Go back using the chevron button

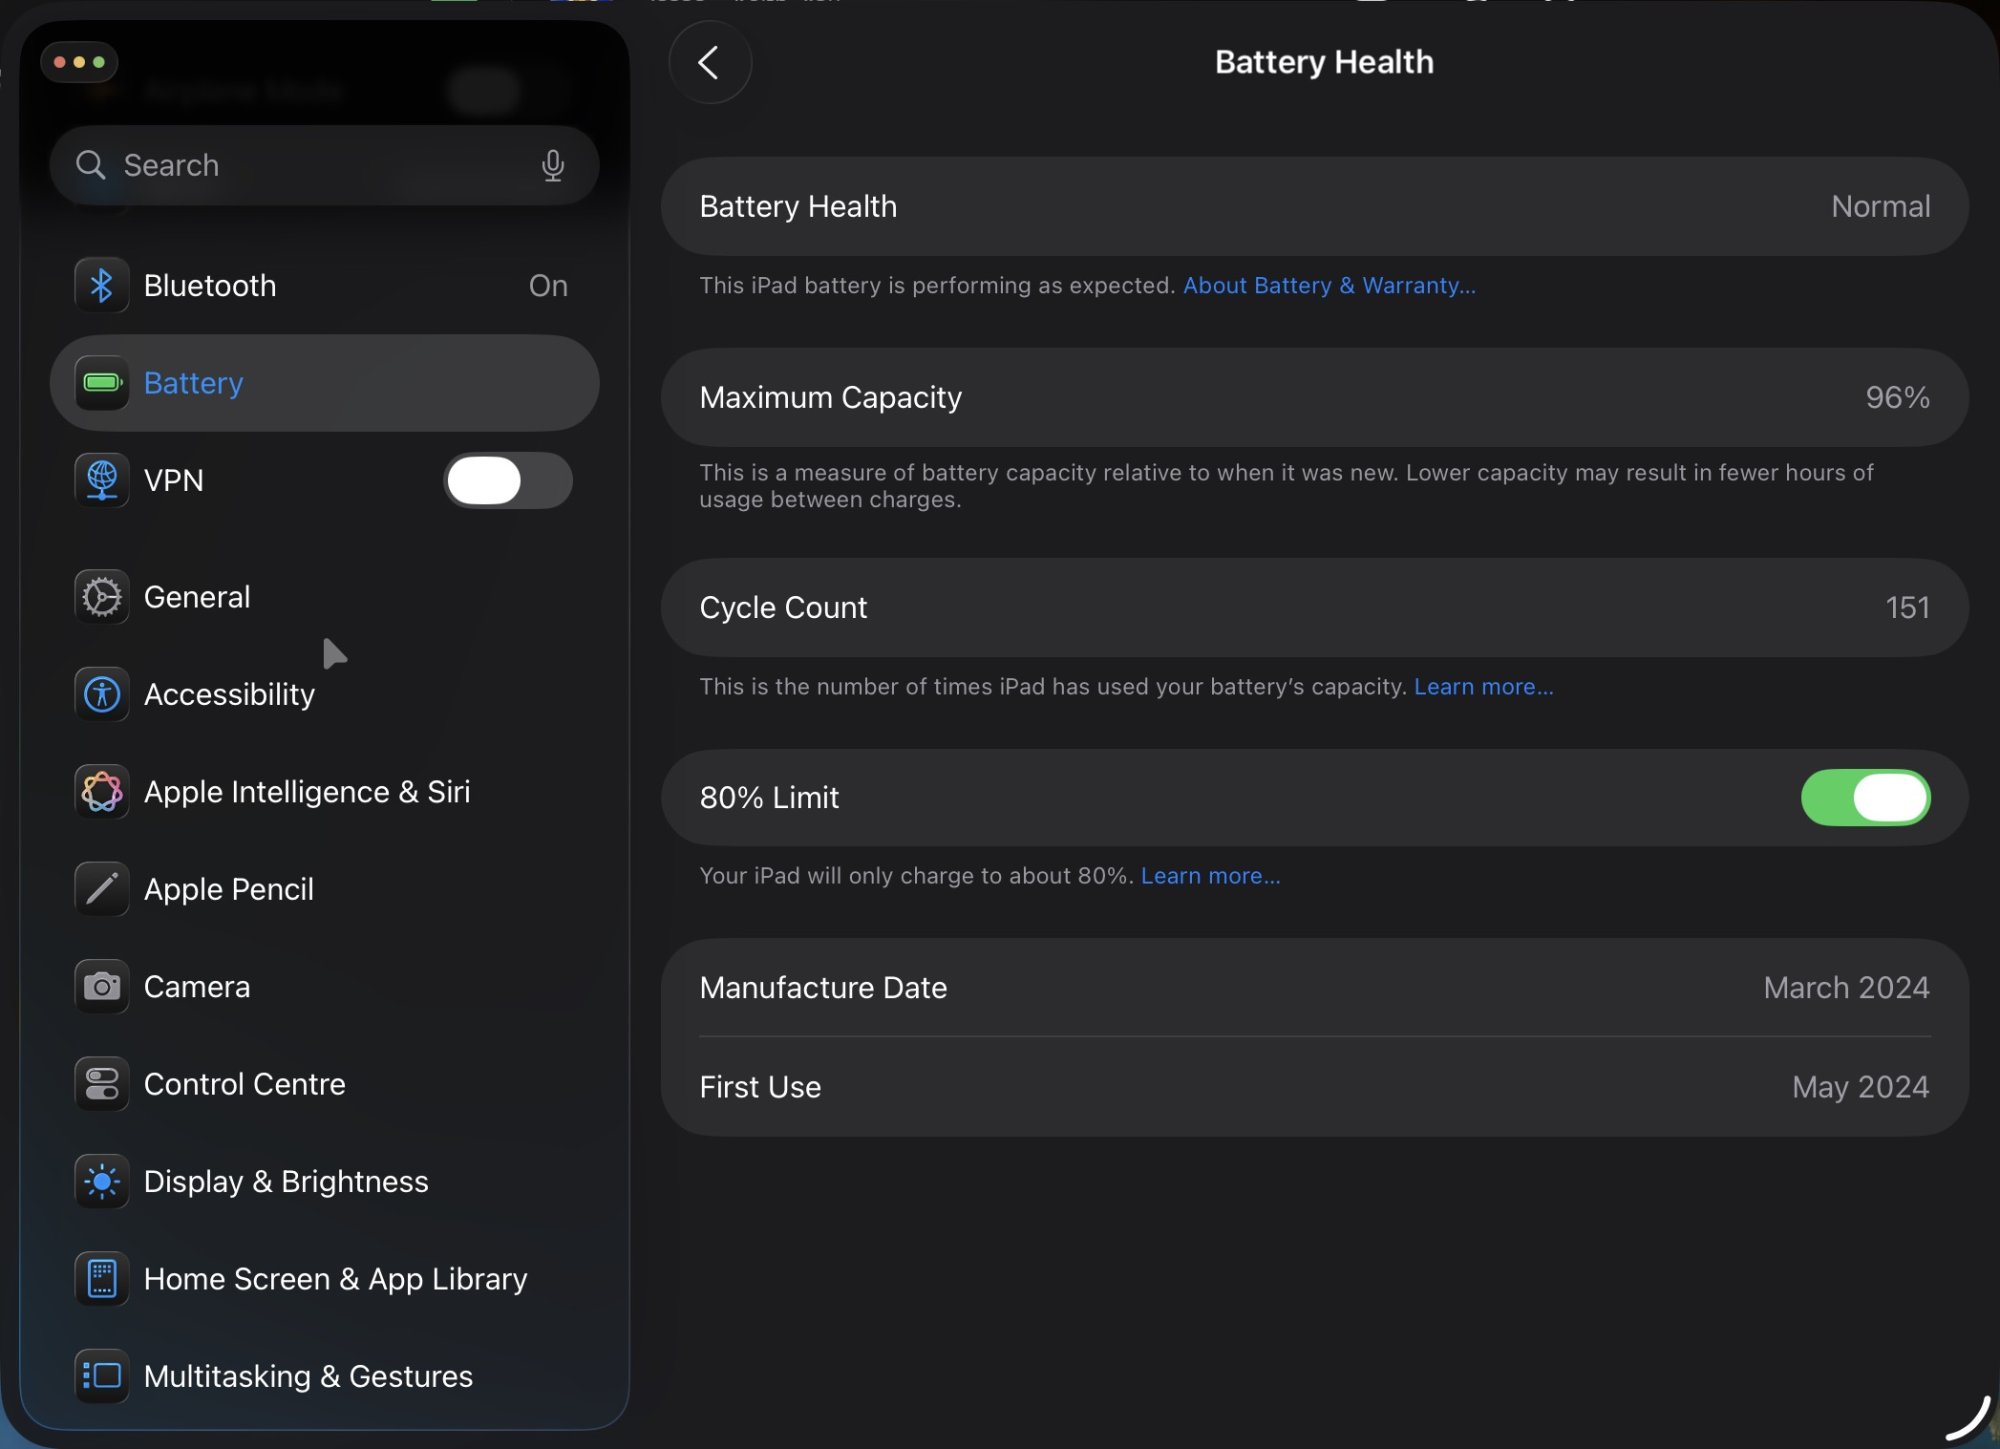(709, 63)
